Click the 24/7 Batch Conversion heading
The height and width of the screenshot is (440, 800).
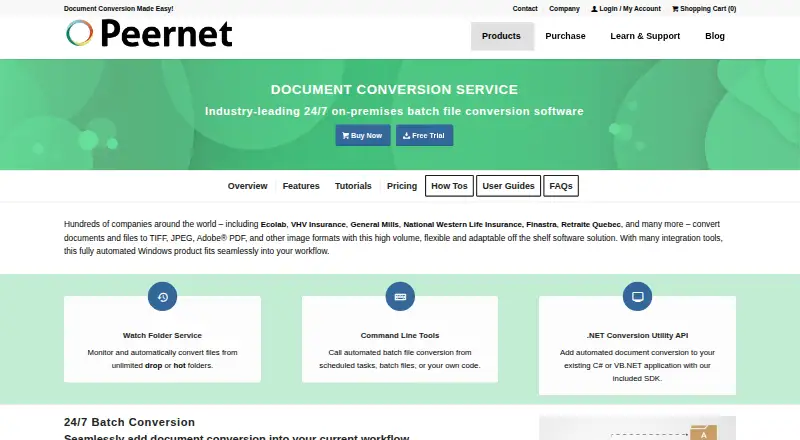pos(130,422)
